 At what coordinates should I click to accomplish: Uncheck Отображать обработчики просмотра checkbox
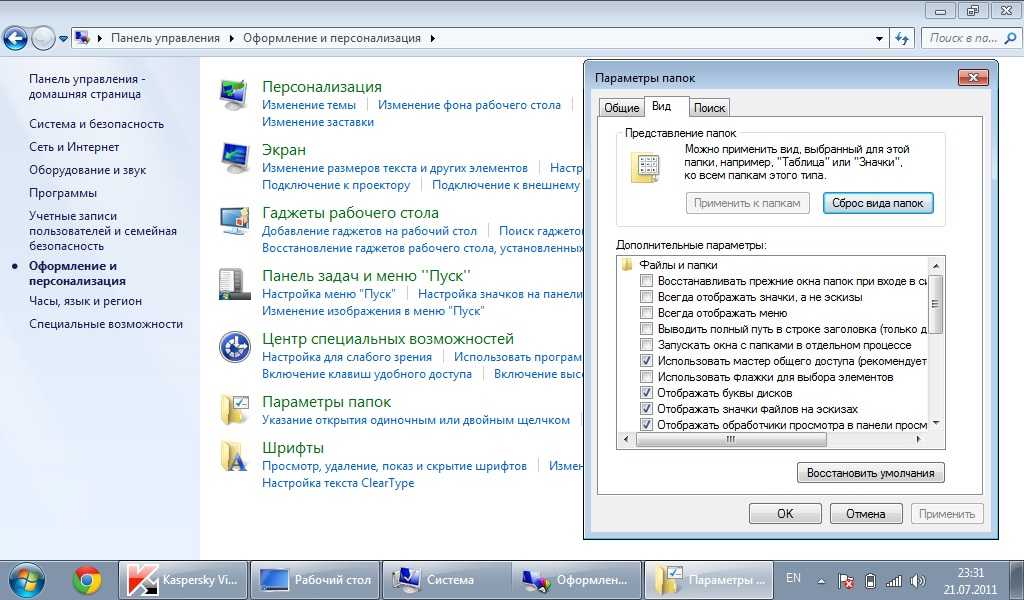point(646,425)
